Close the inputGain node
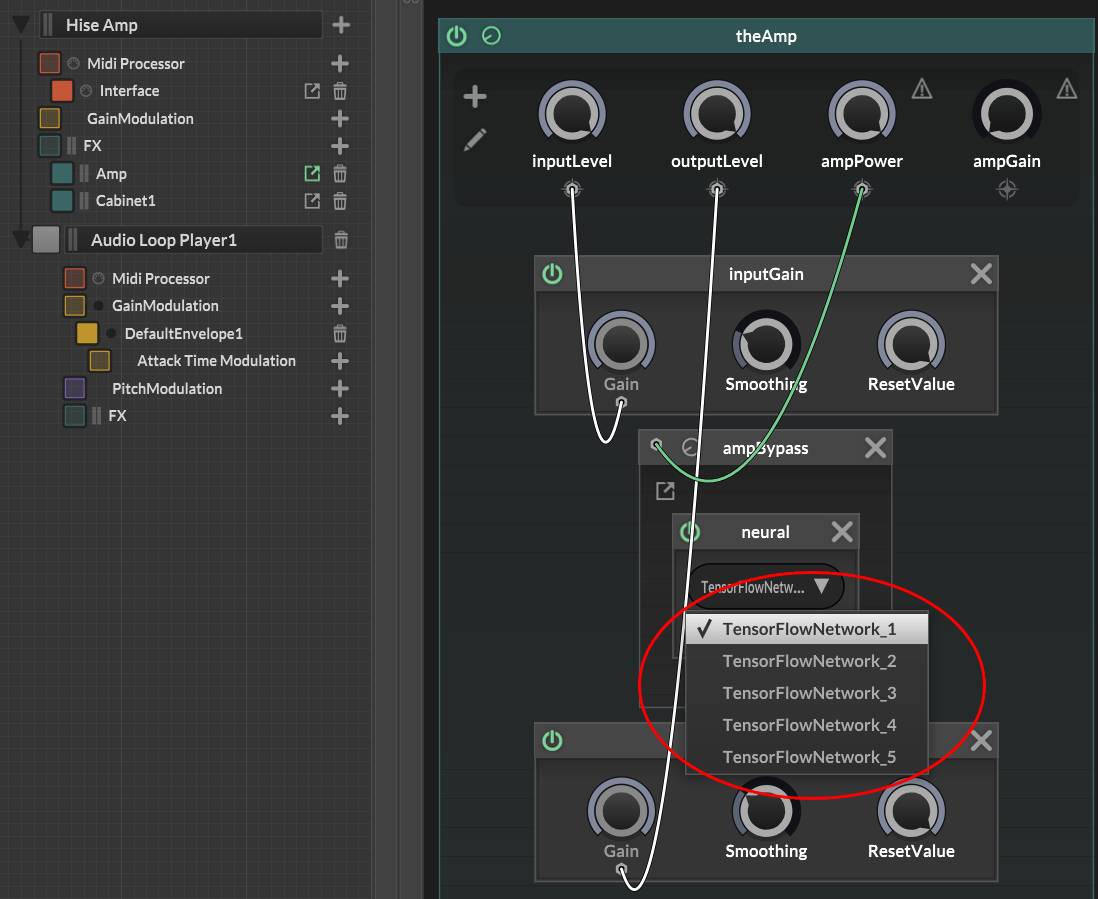 [x=981, y=274]
